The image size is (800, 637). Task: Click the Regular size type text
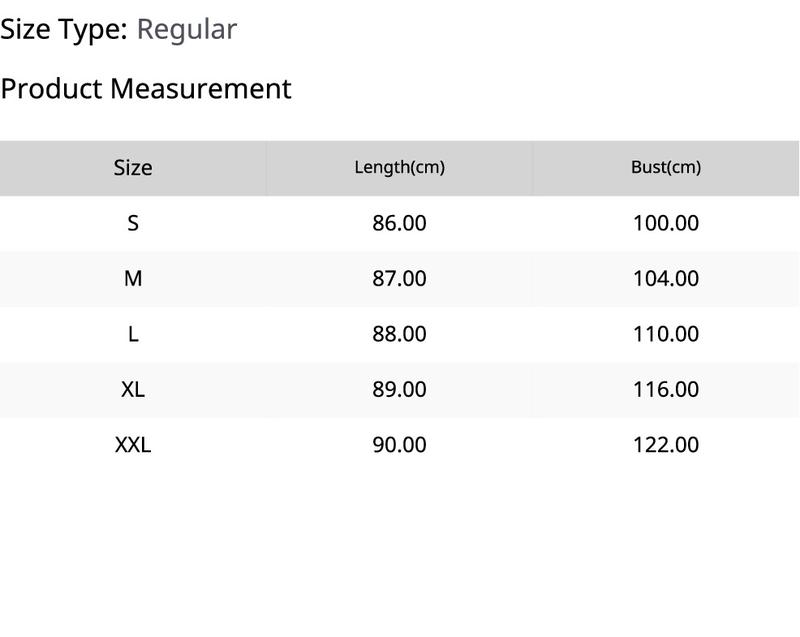coord(187,30)
